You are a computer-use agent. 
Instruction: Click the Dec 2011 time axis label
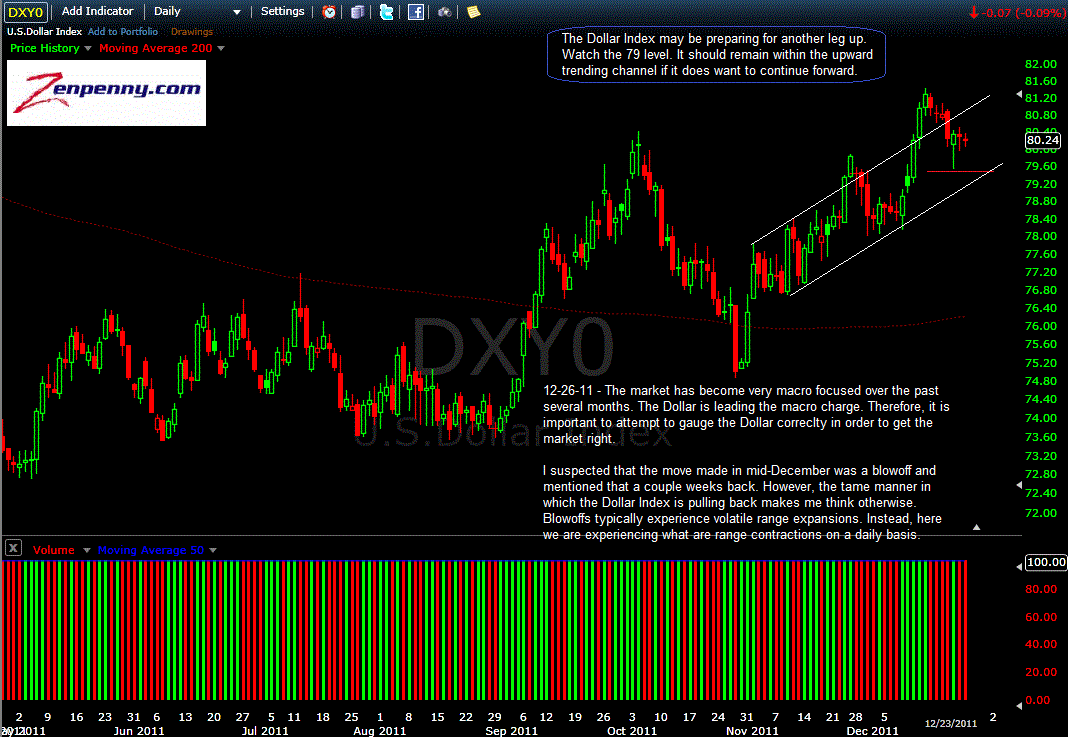point(873,731)
